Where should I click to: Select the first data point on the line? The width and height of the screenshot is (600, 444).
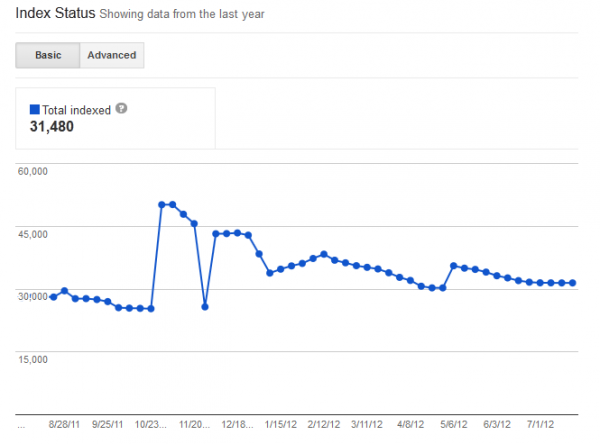point(54,297)
